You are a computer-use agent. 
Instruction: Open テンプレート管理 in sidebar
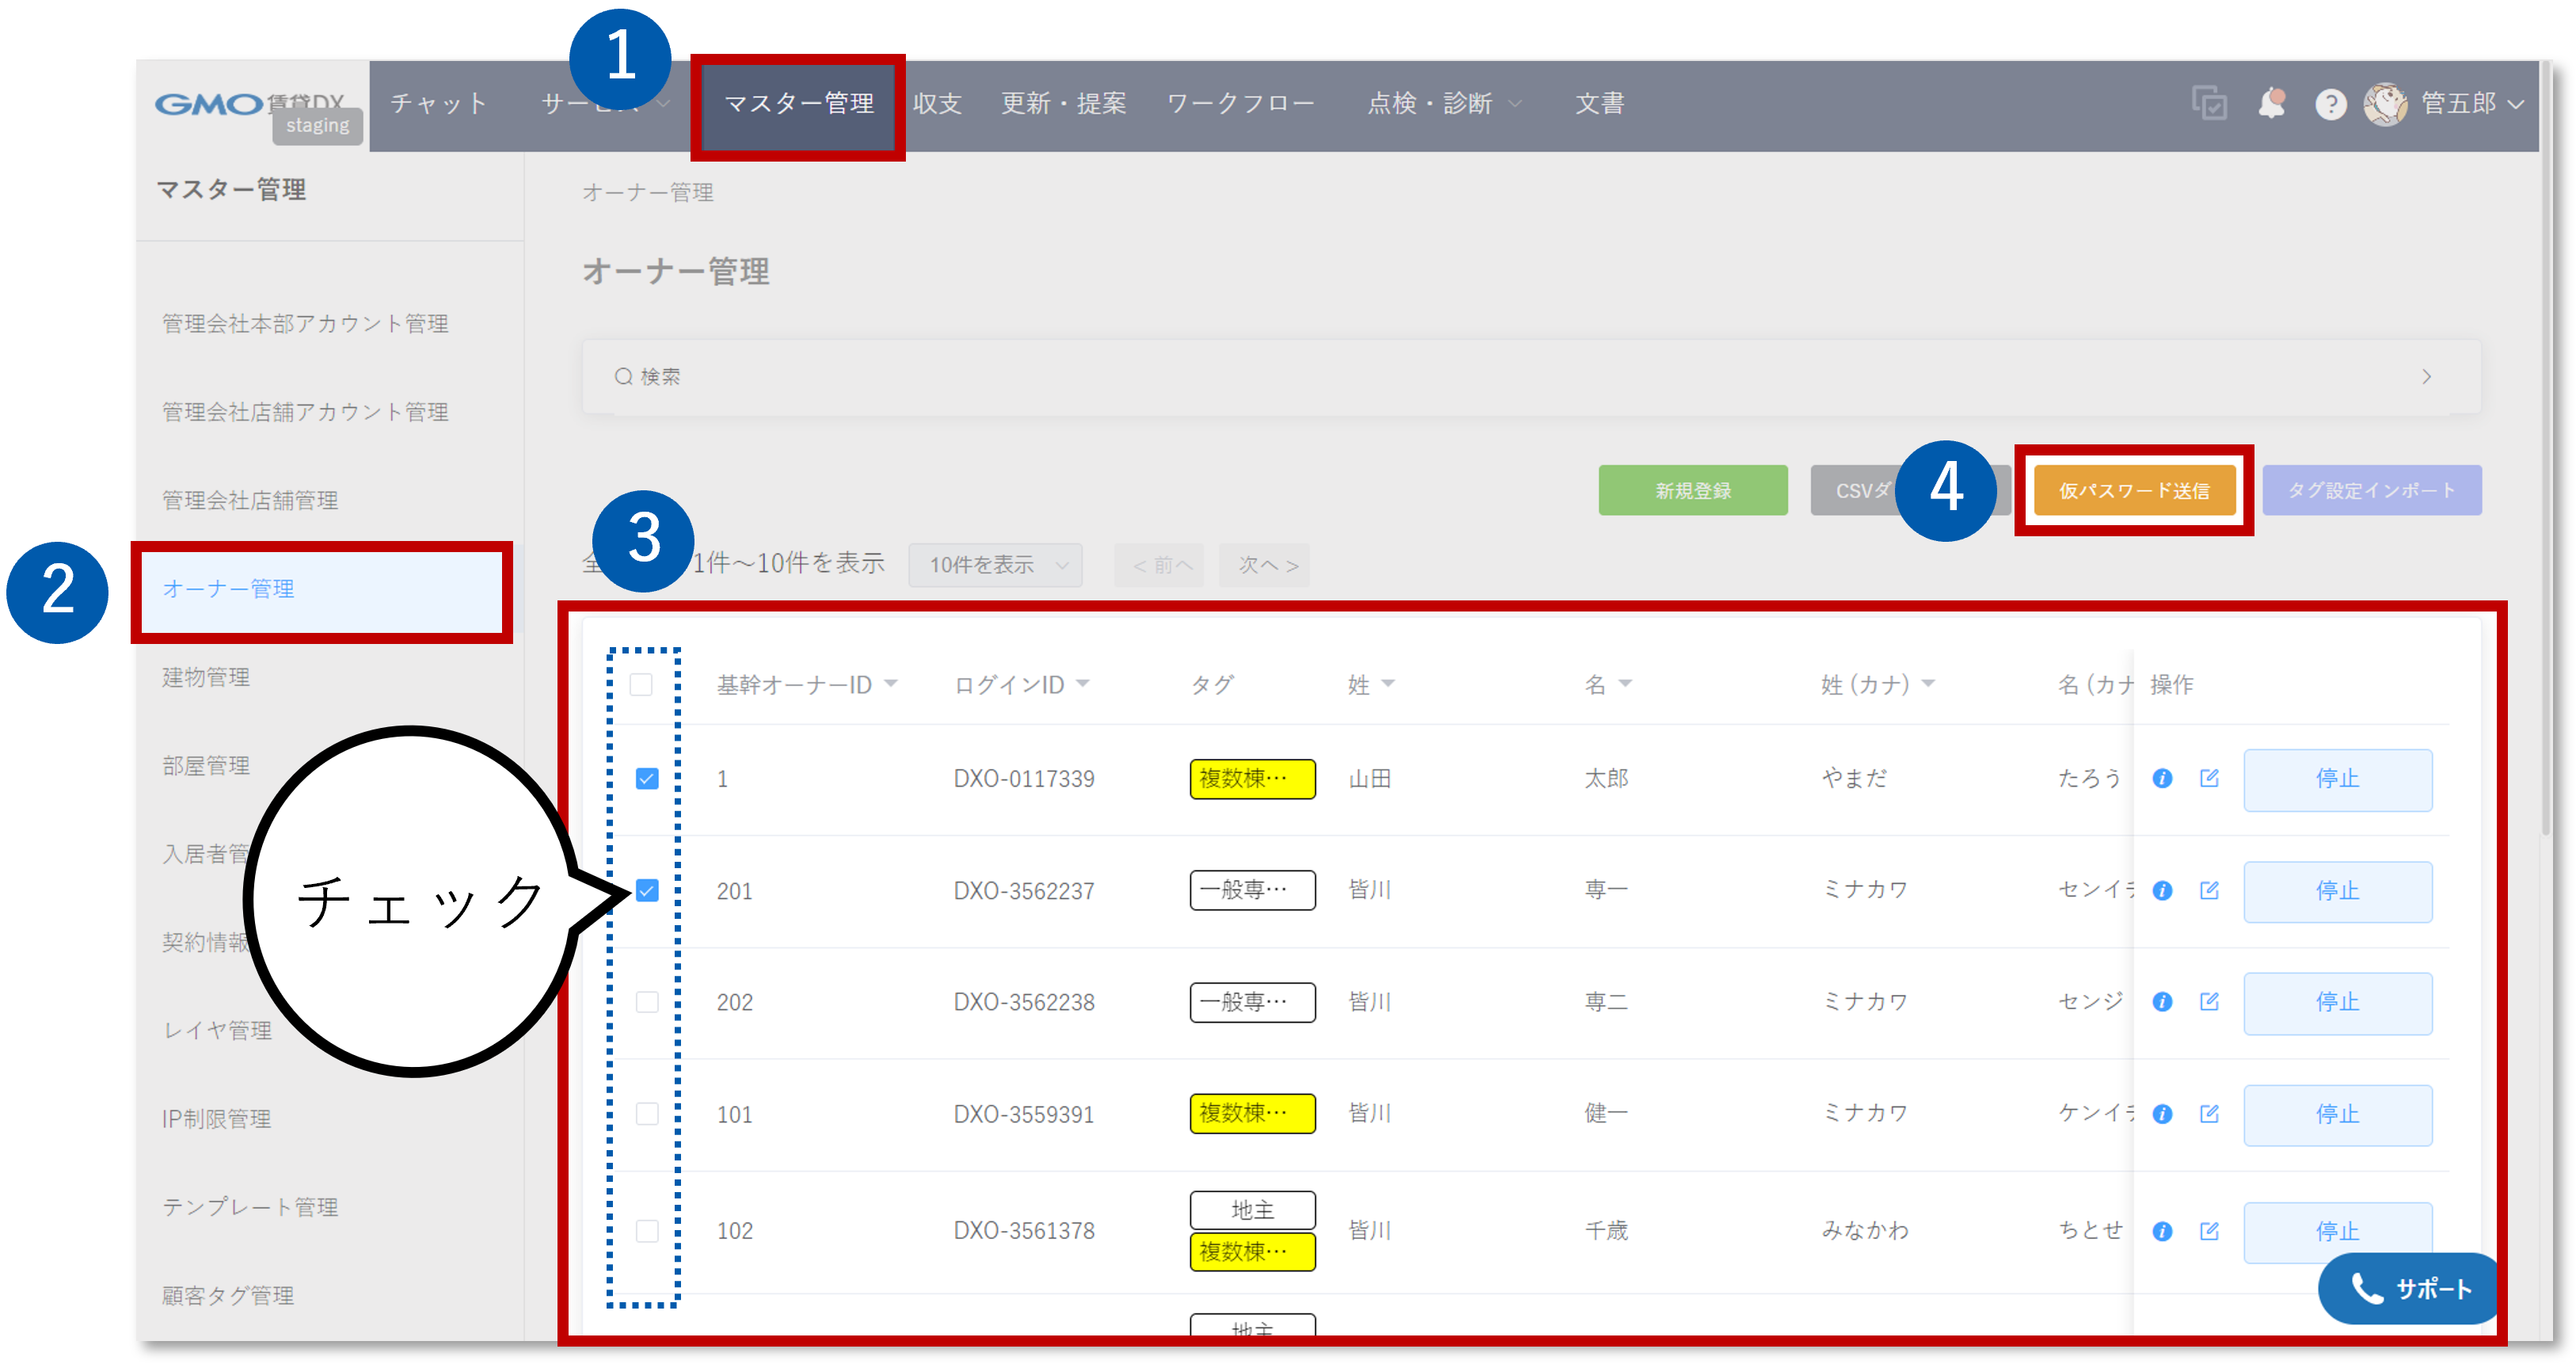coord(250,1207)
